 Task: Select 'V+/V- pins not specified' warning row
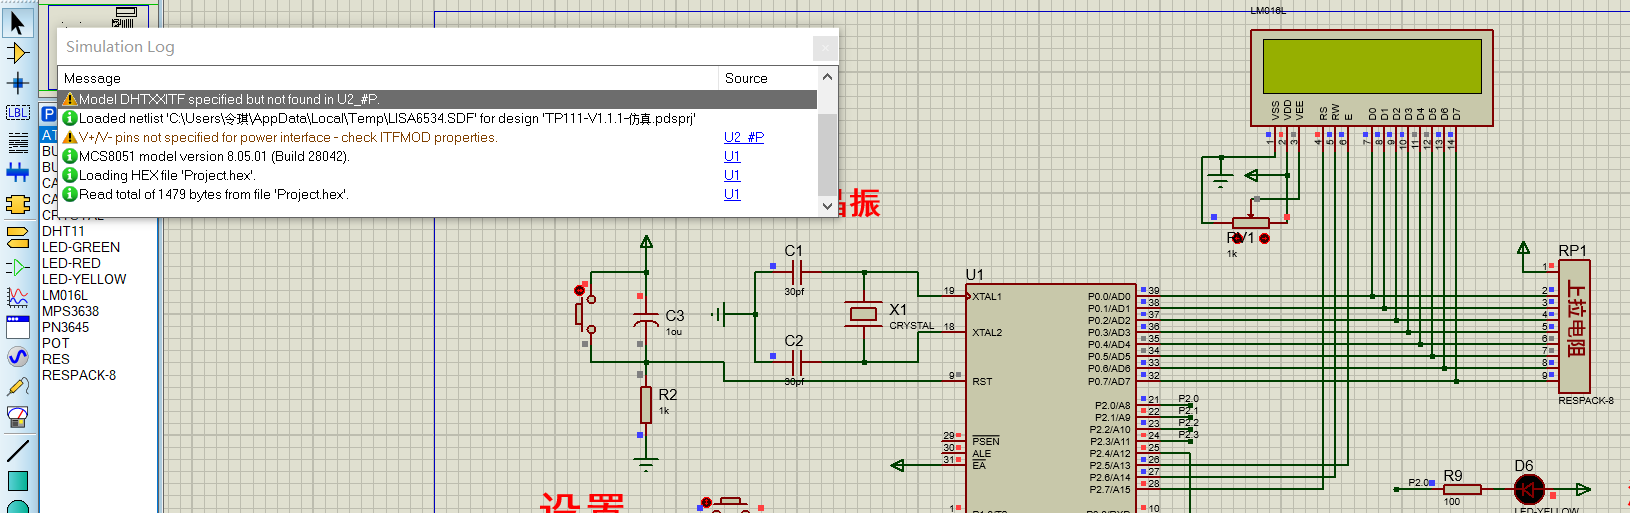[x=438, y=137]
